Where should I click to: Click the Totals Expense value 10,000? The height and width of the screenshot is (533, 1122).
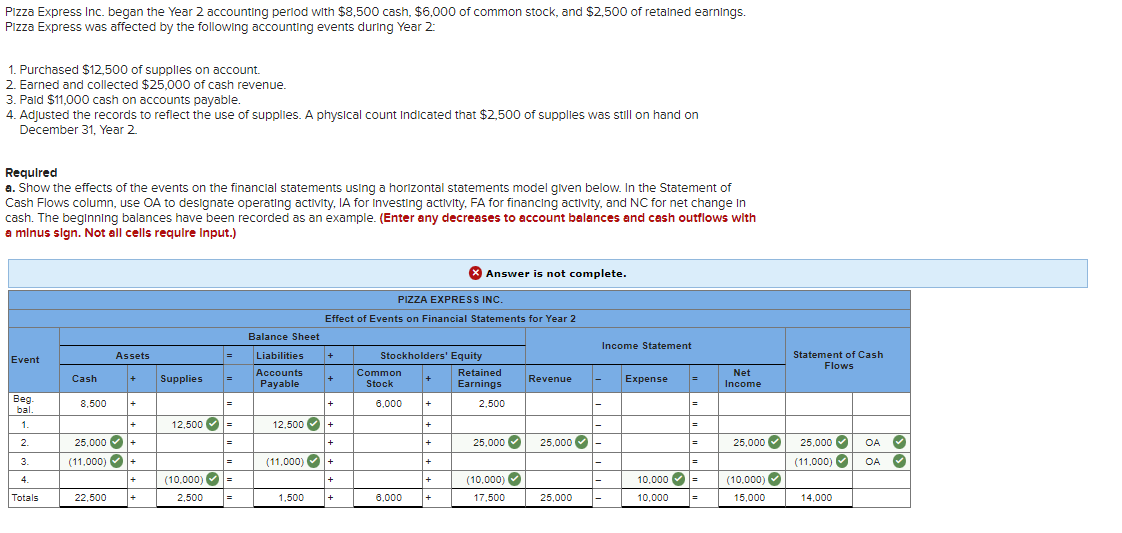[x=653, y=497]
